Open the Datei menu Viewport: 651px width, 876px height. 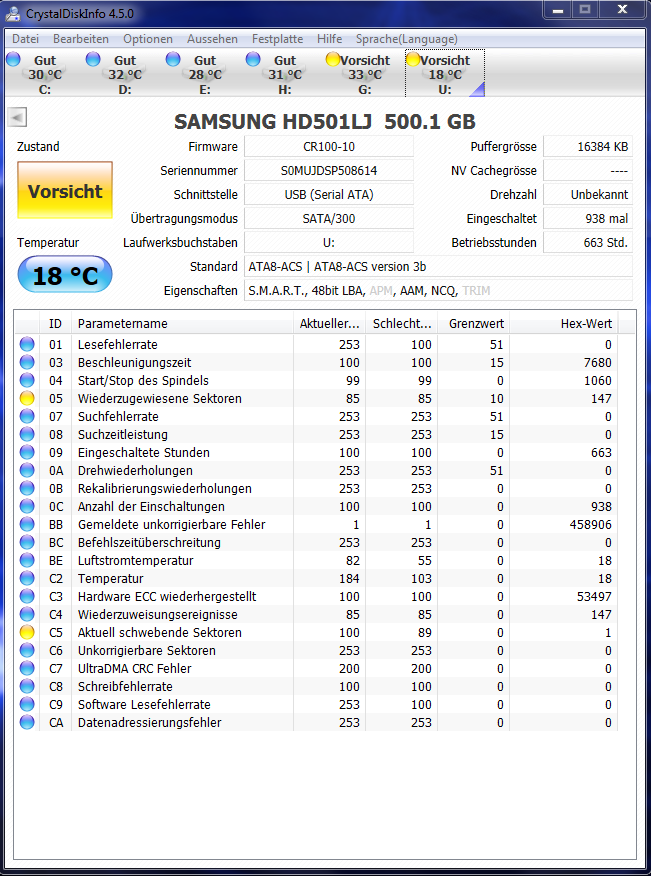[x=25, y=39]
